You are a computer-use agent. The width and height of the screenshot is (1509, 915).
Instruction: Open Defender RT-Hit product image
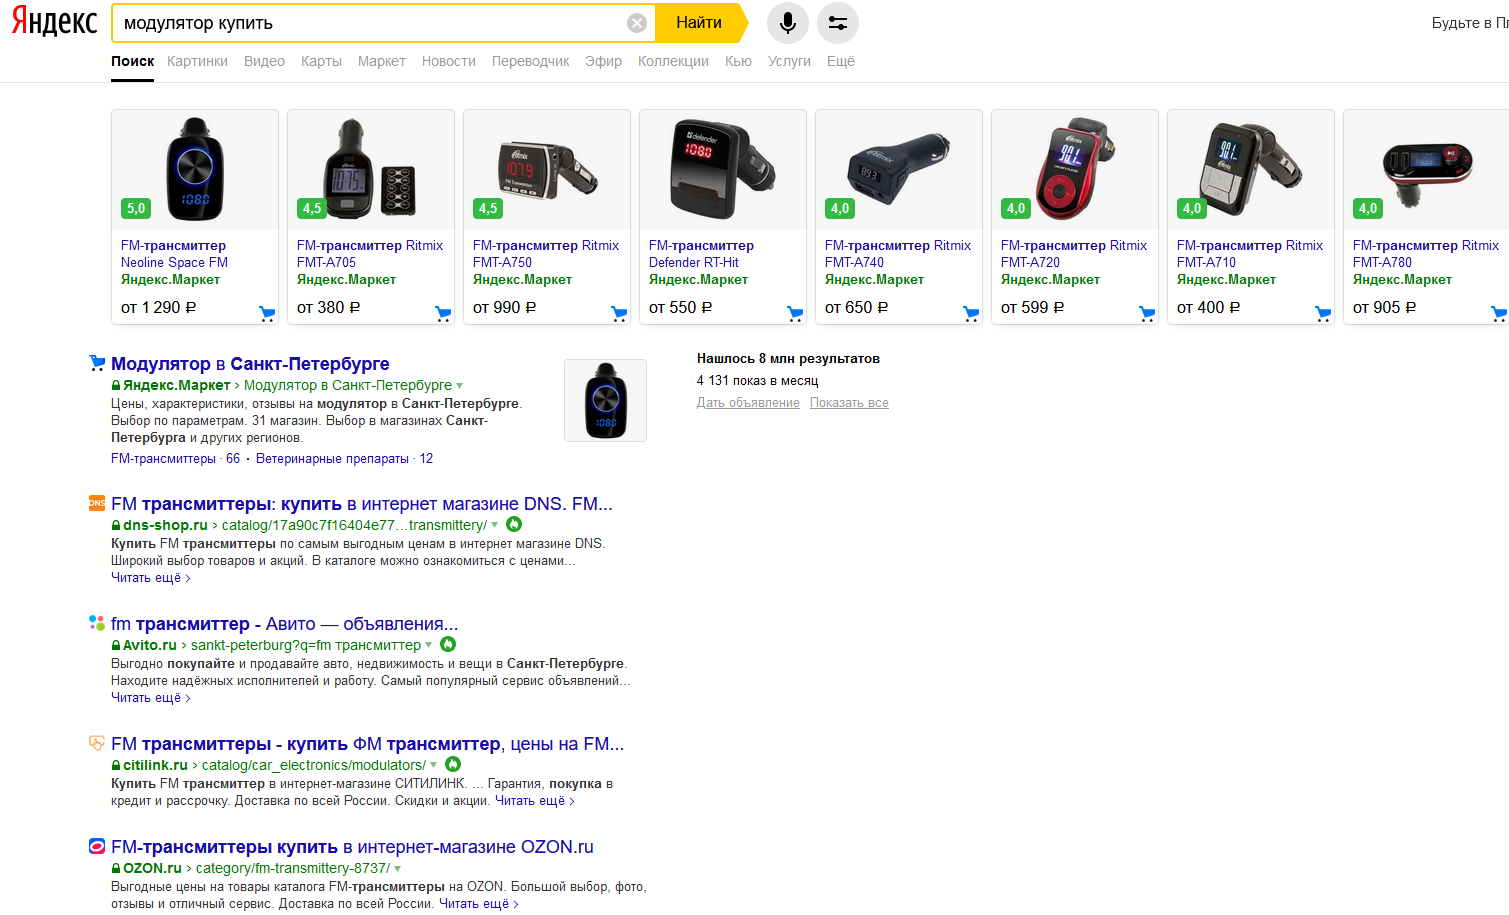pyautogui.click(x=723, y=169)
